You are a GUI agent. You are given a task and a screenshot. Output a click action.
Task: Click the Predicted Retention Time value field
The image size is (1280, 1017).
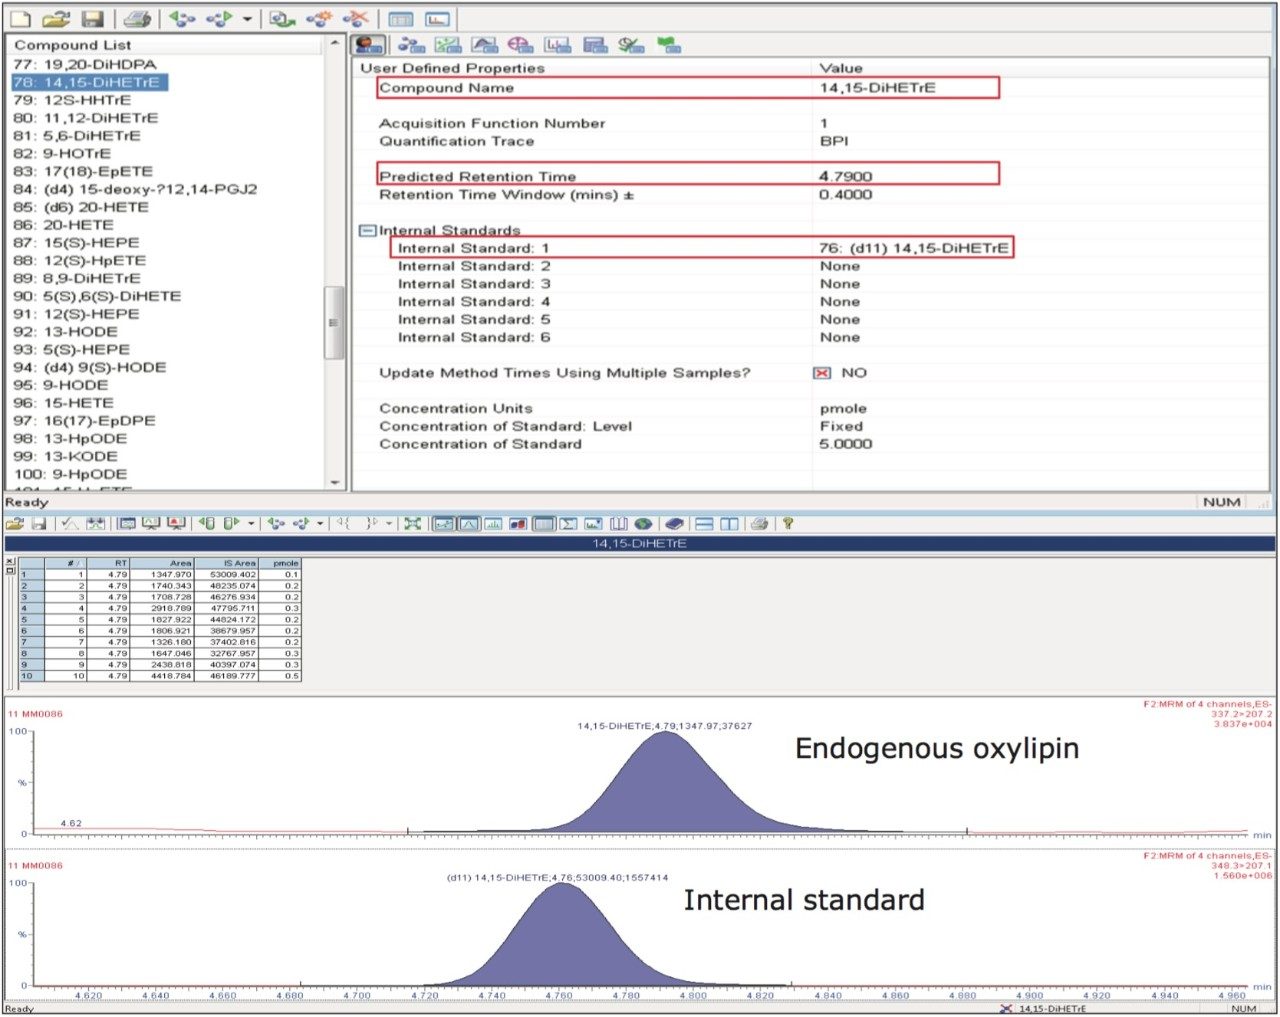coord(846,176)
